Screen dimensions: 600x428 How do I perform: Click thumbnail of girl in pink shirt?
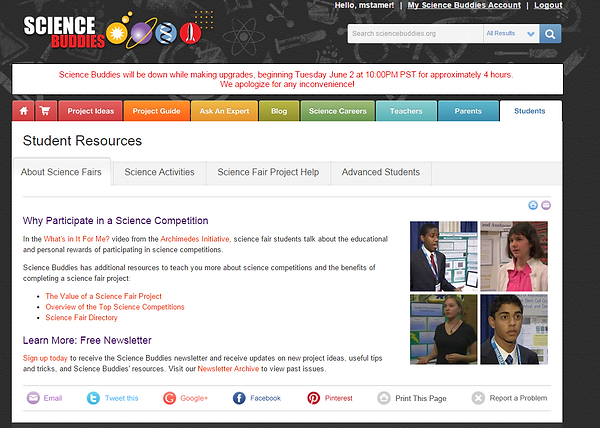514,256
